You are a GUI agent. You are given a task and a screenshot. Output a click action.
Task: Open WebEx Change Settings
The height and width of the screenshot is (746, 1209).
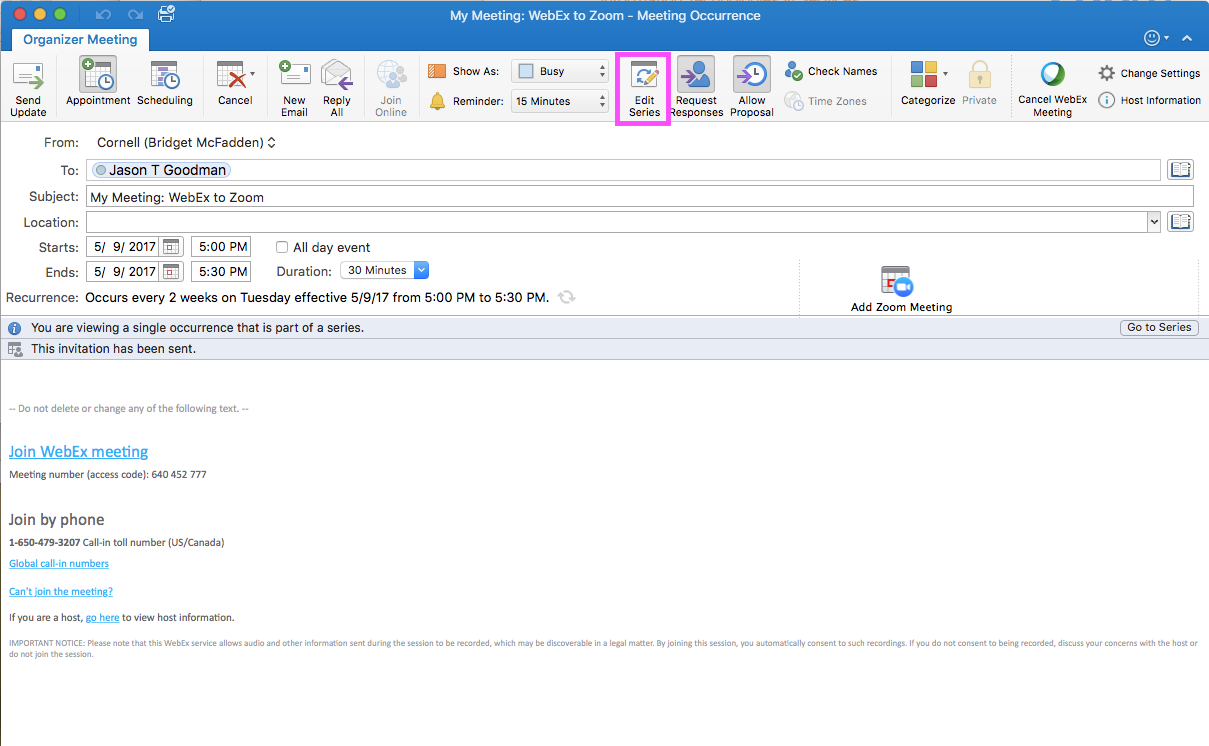[x=1149, y=73]
